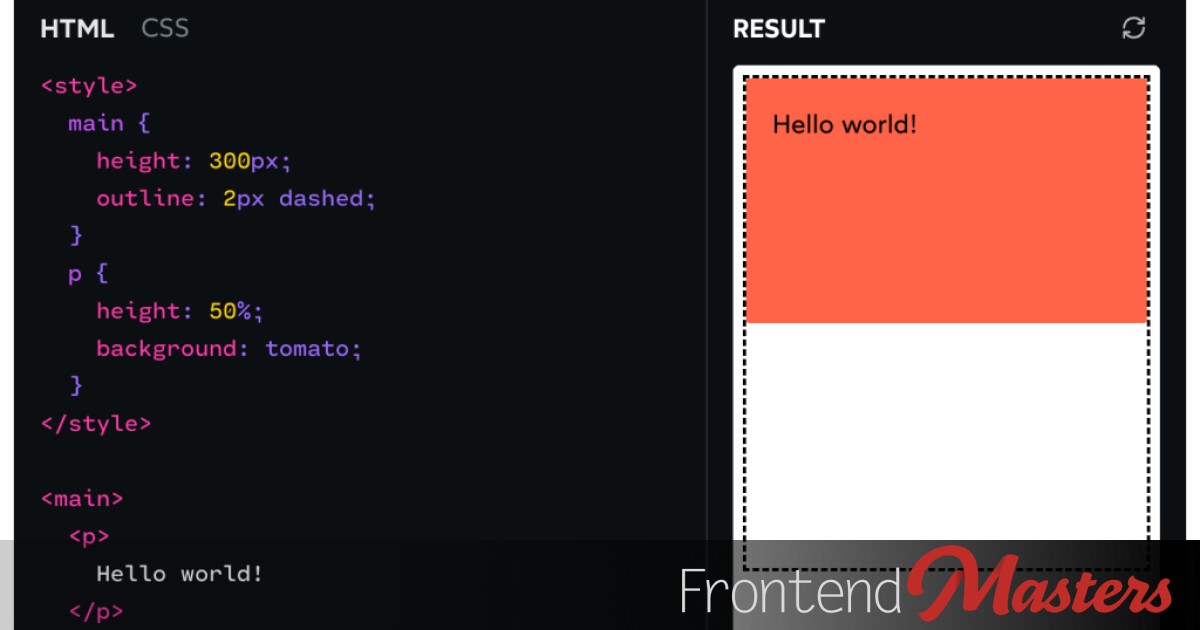
Task: Click Hello world! text in code editor
Action: (x=179, y=574)
